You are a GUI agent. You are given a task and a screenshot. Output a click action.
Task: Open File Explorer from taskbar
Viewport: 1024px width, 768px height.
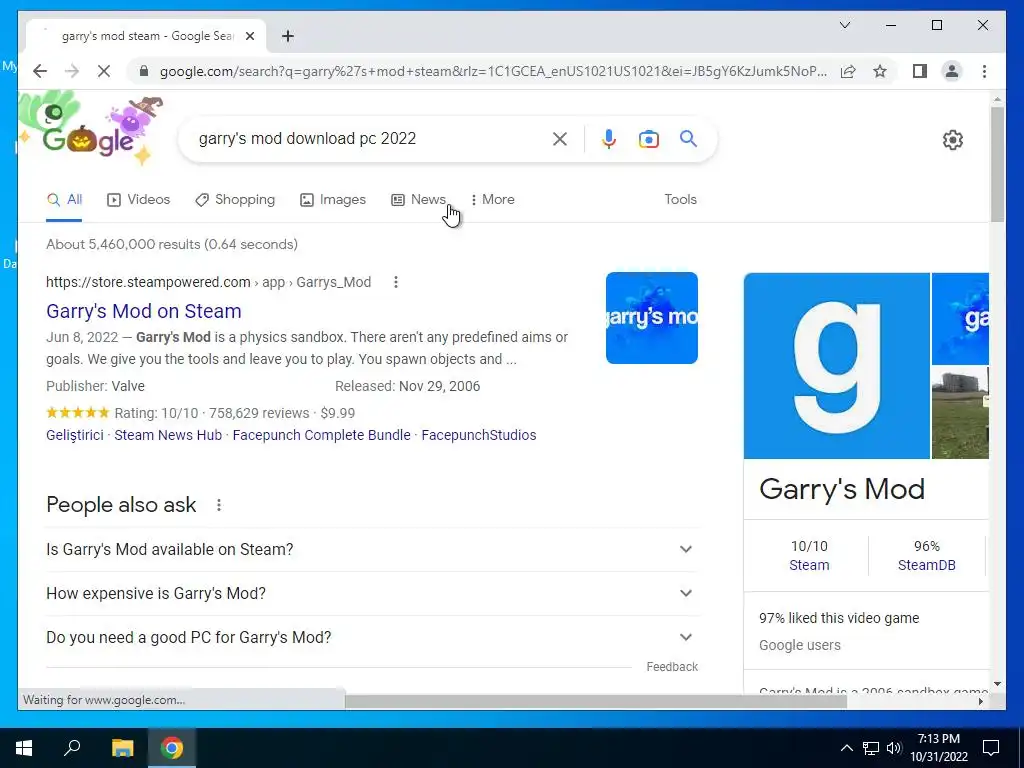tap(122, 748)
